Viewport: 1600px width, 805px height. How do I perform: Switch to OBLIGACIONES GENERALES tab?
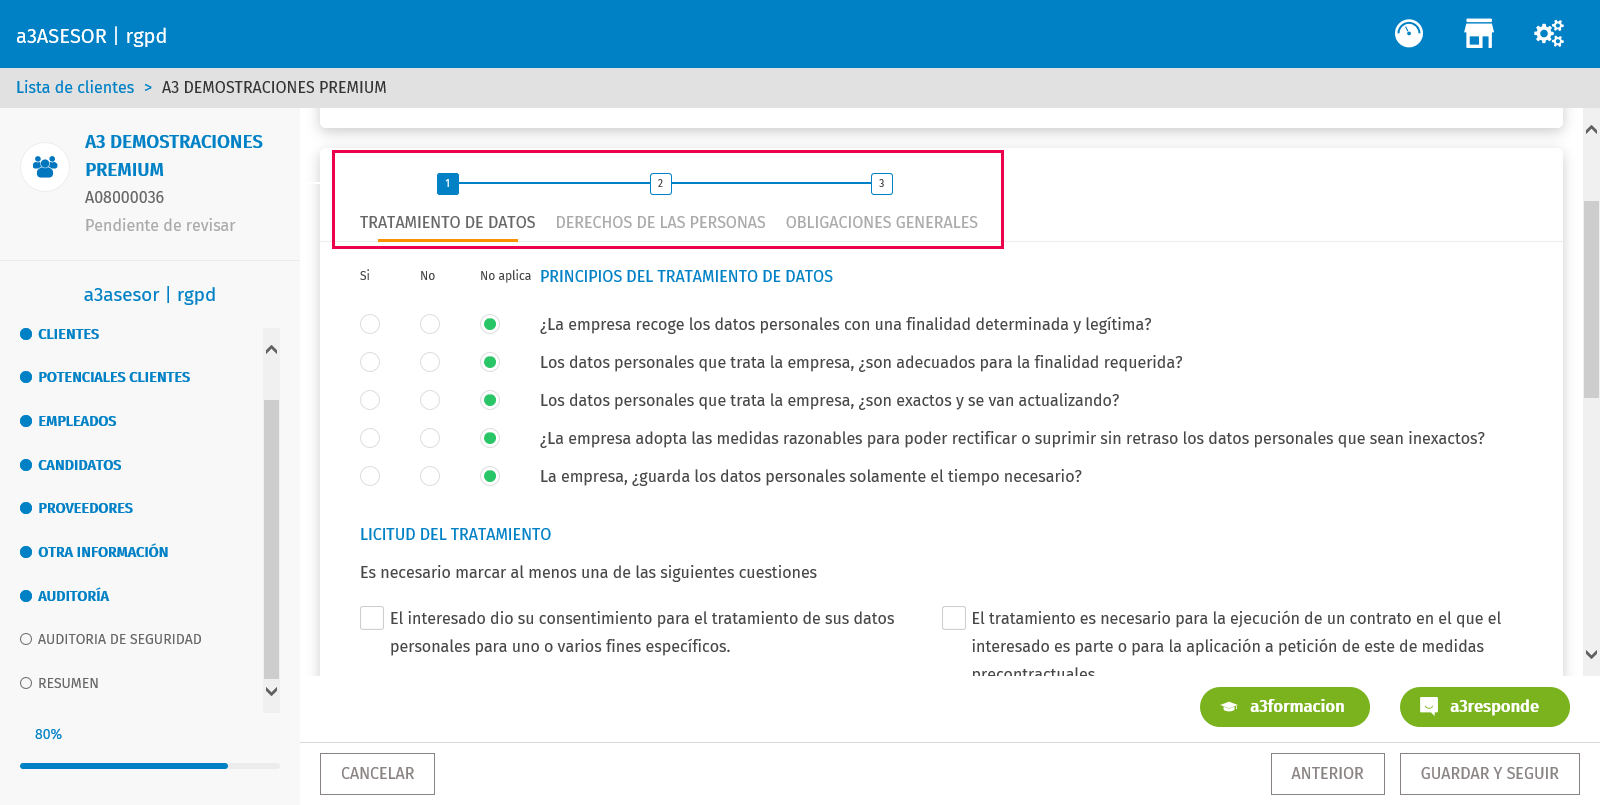tap(882, 222)
